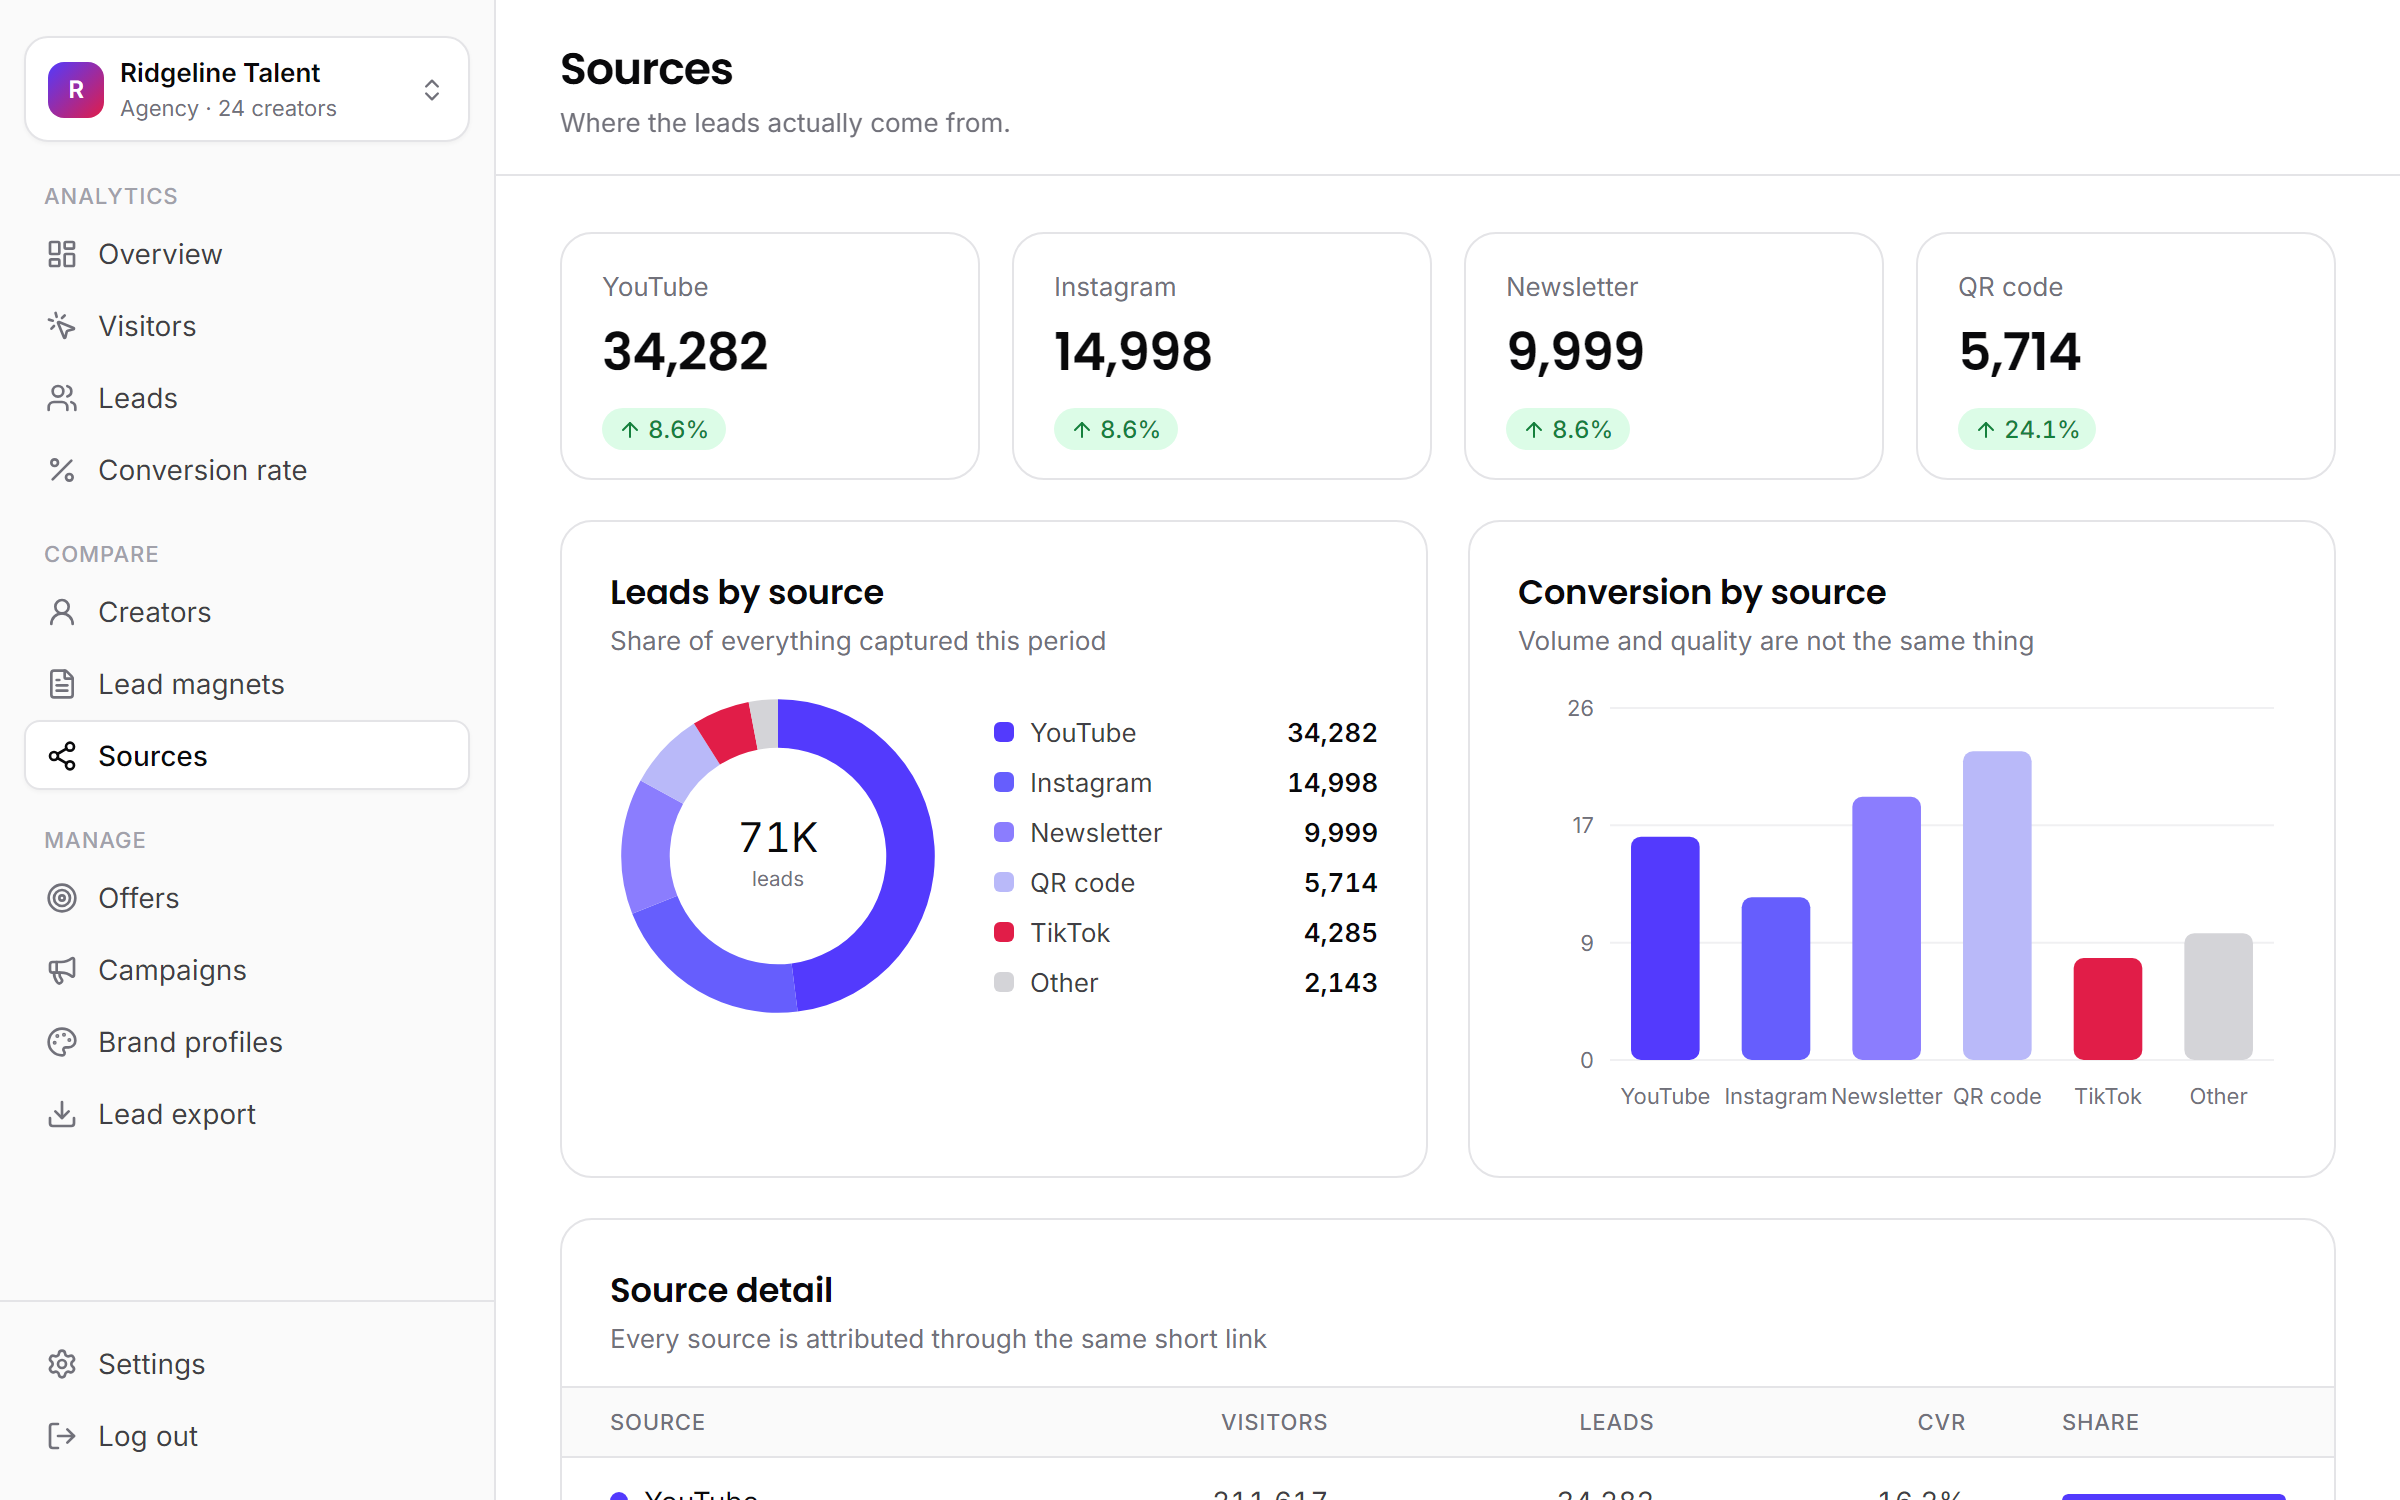The width and height of the screenshot is (2400, 1500).
Task: Click the Lead magnets document icon
Action: pyautogui.click(x=62, y=684)
